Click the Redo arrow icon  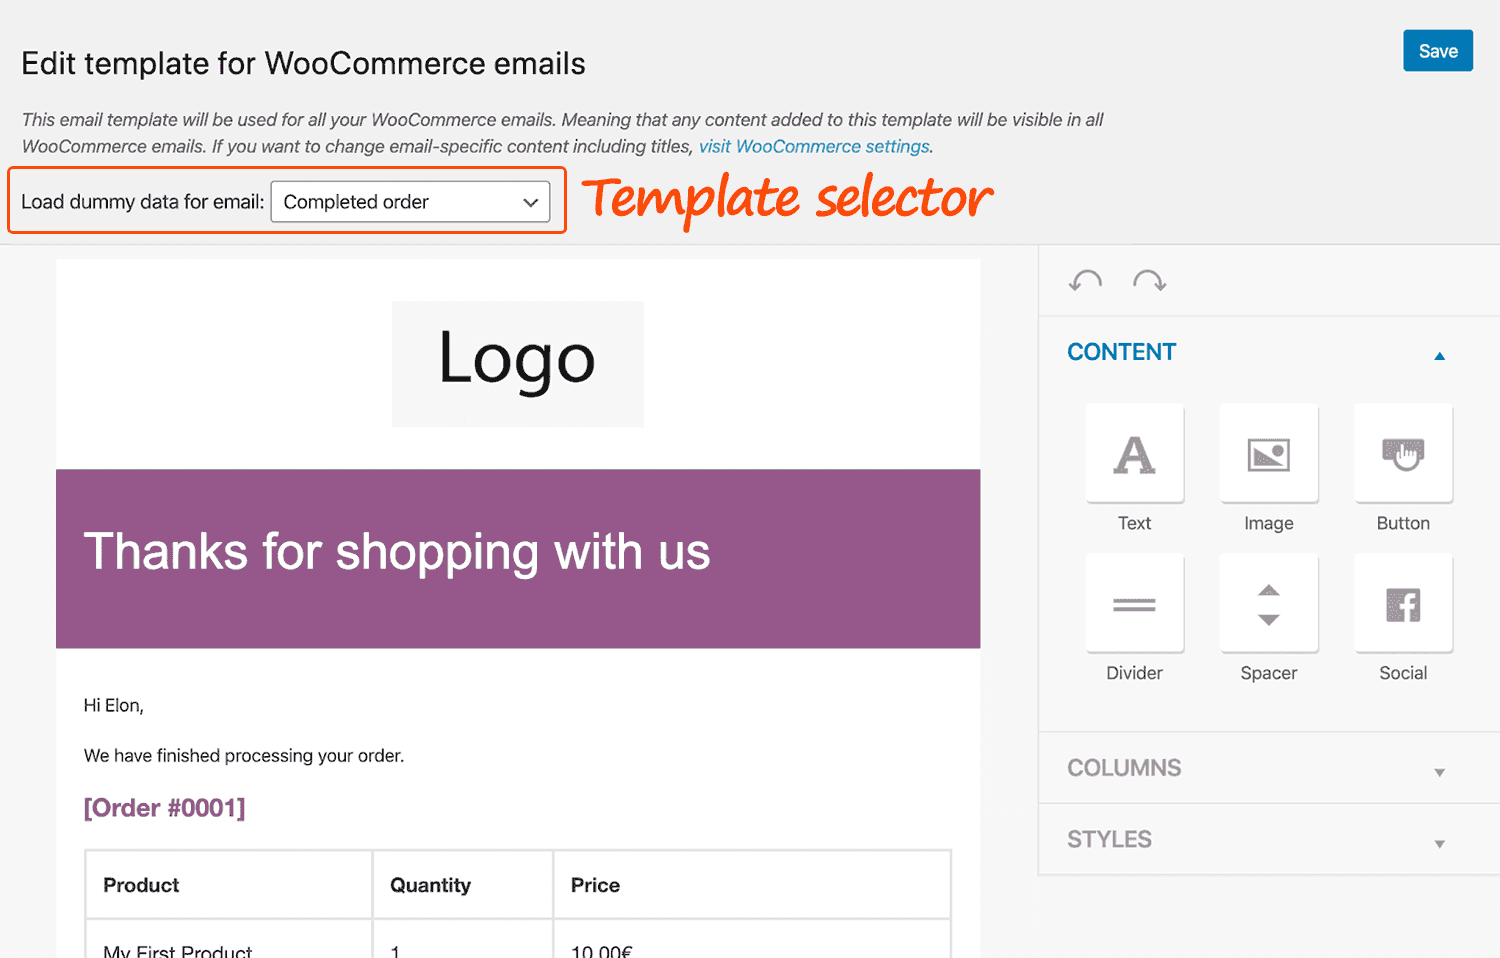(1150, 281)
